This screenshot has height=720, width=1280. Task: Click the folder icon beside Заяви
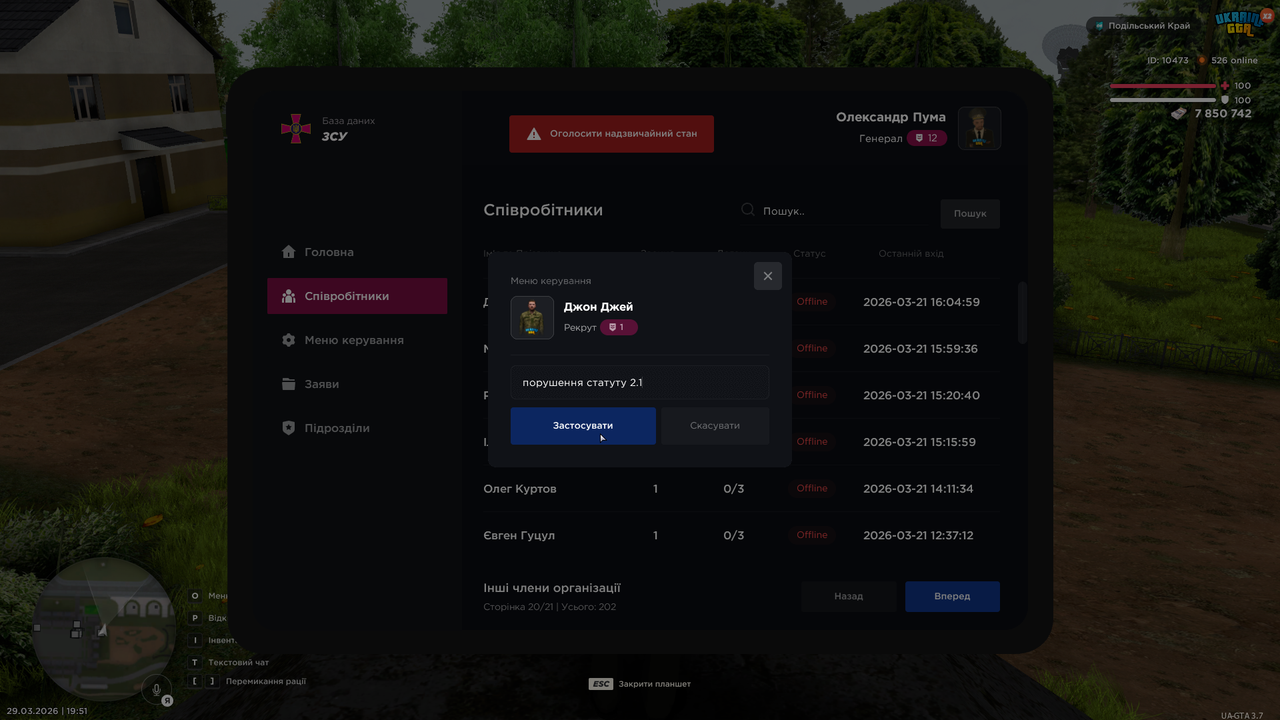(289, 384)
